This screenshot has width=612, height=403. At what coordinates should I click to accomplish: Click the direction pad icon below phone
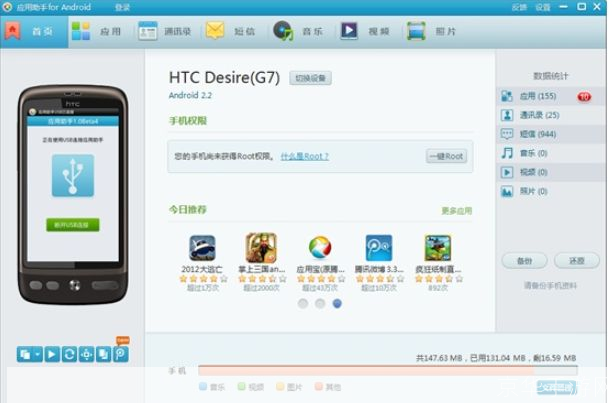(x=86, y=354)
